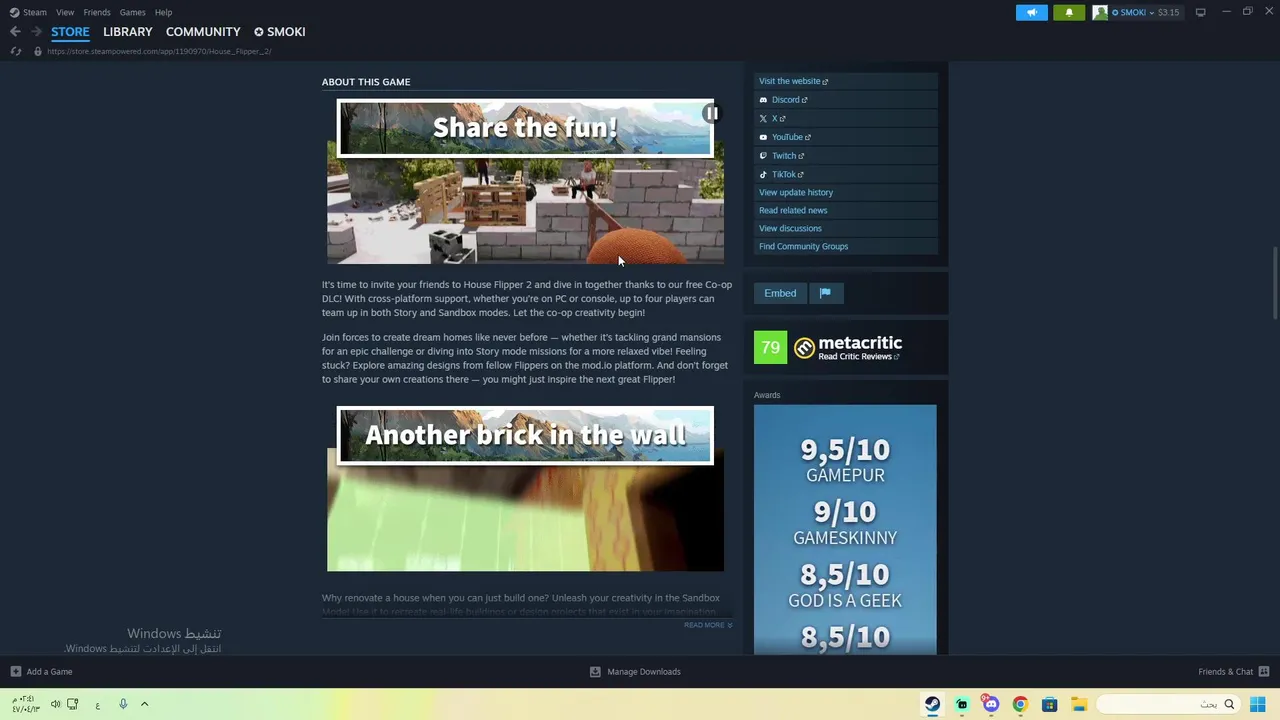Screen dimensions: 1280x720
Task: Click the taskbar language indicator
Action: point(97,705)
